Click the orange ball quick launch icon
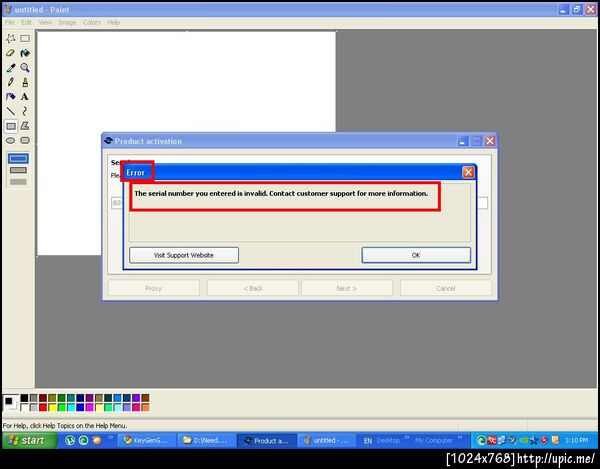Viewport: 600px width, 469px height. 97,440
